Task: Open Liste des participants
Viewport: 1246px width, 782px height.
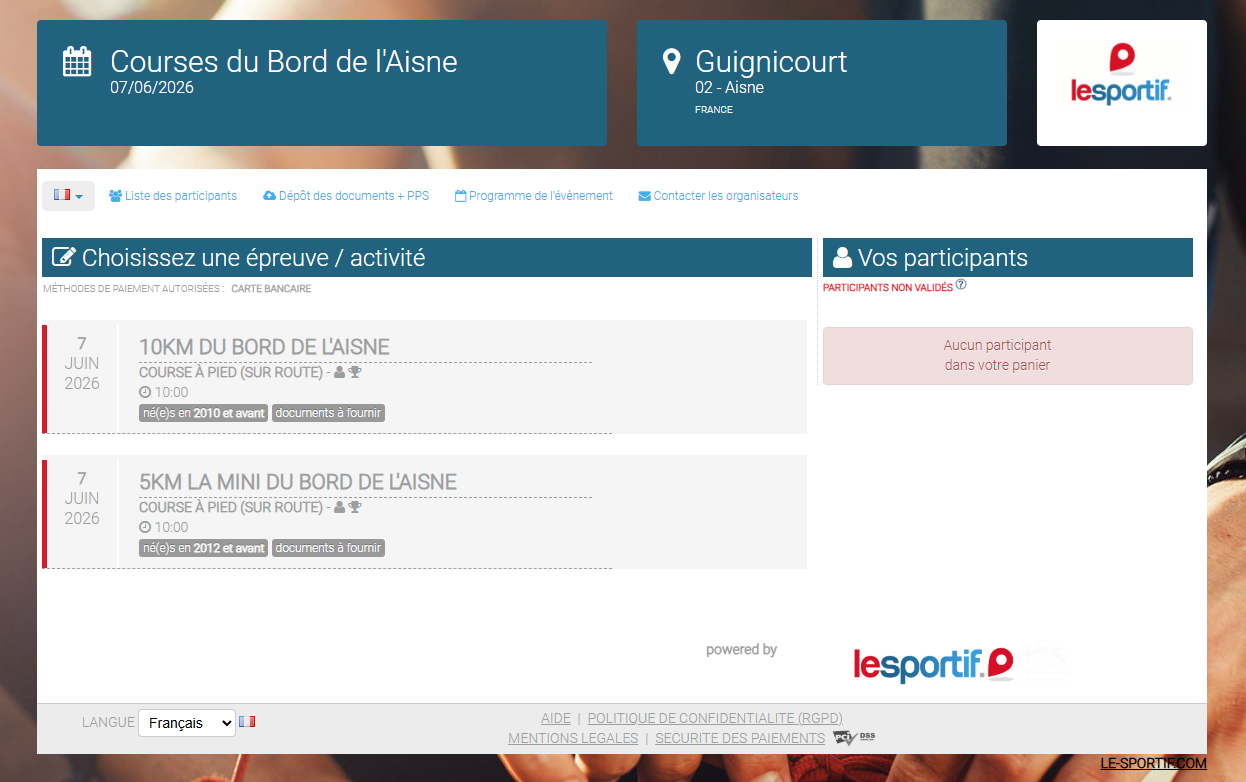Action: point(173,196)
